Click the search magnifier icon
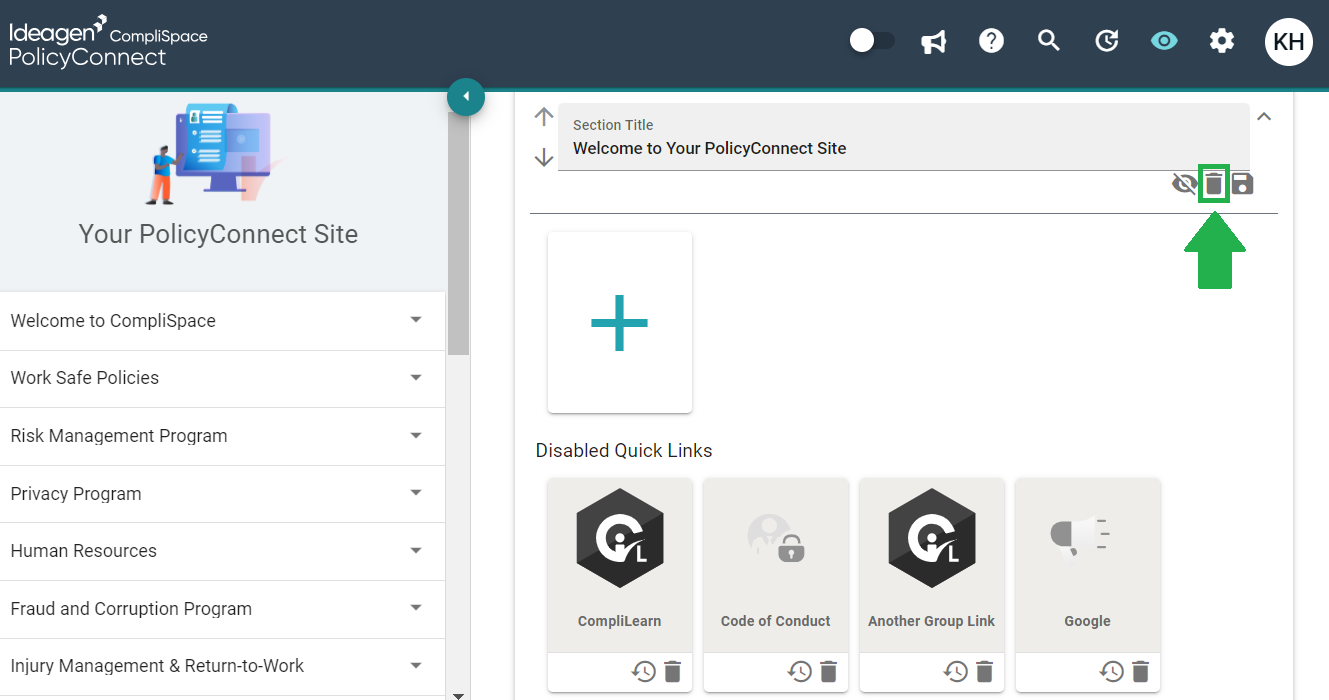The height and width of the screenshot is (700, 1329). click(x=1048, y=41)
